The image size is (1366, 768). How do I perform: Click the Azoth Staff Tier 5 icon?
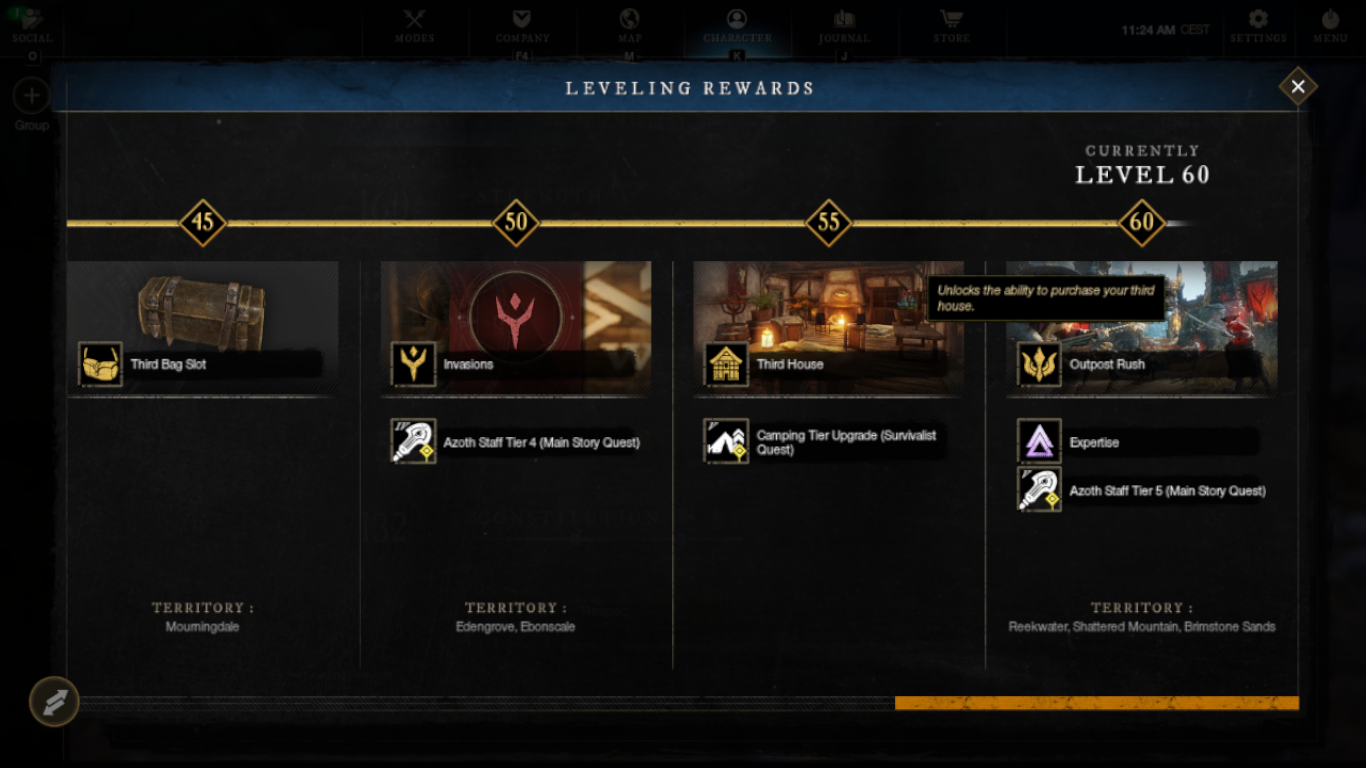[1039, 490]
